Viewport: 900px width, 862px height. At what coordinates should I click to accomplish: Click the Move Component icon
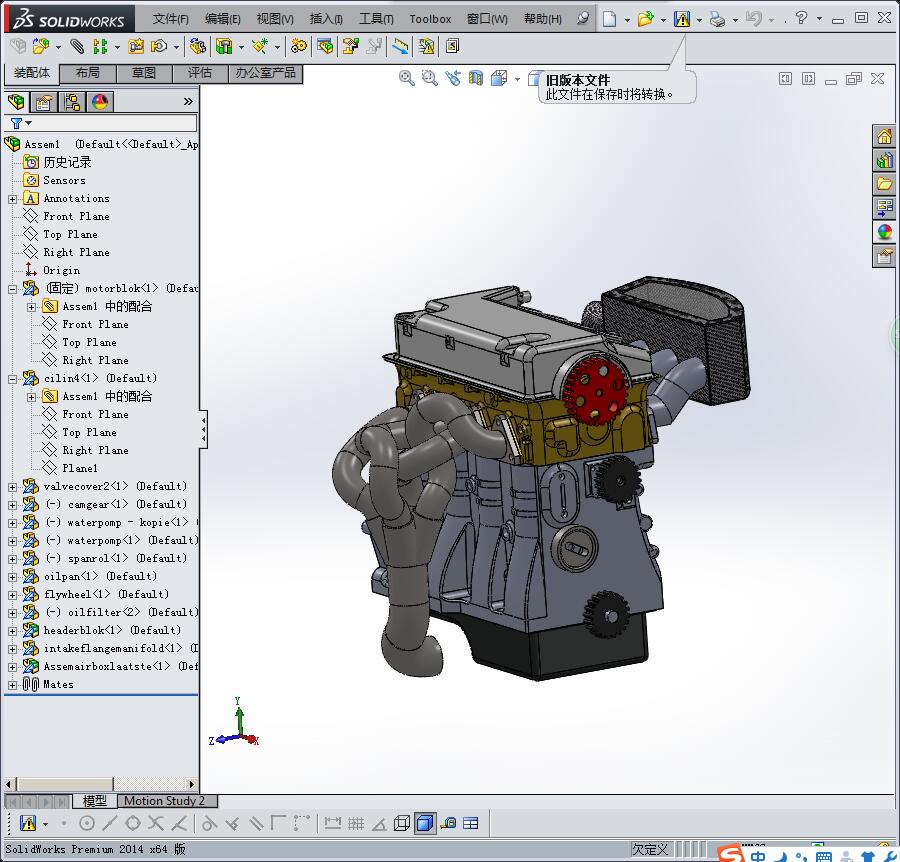click(159, 46)
